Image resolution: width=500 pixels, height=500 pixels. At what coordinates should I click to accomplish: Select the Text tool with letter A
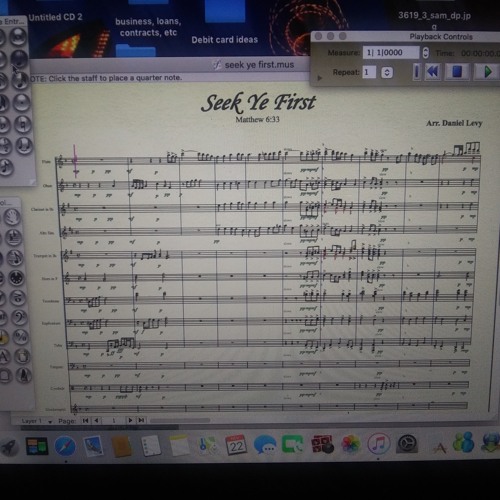4,357
